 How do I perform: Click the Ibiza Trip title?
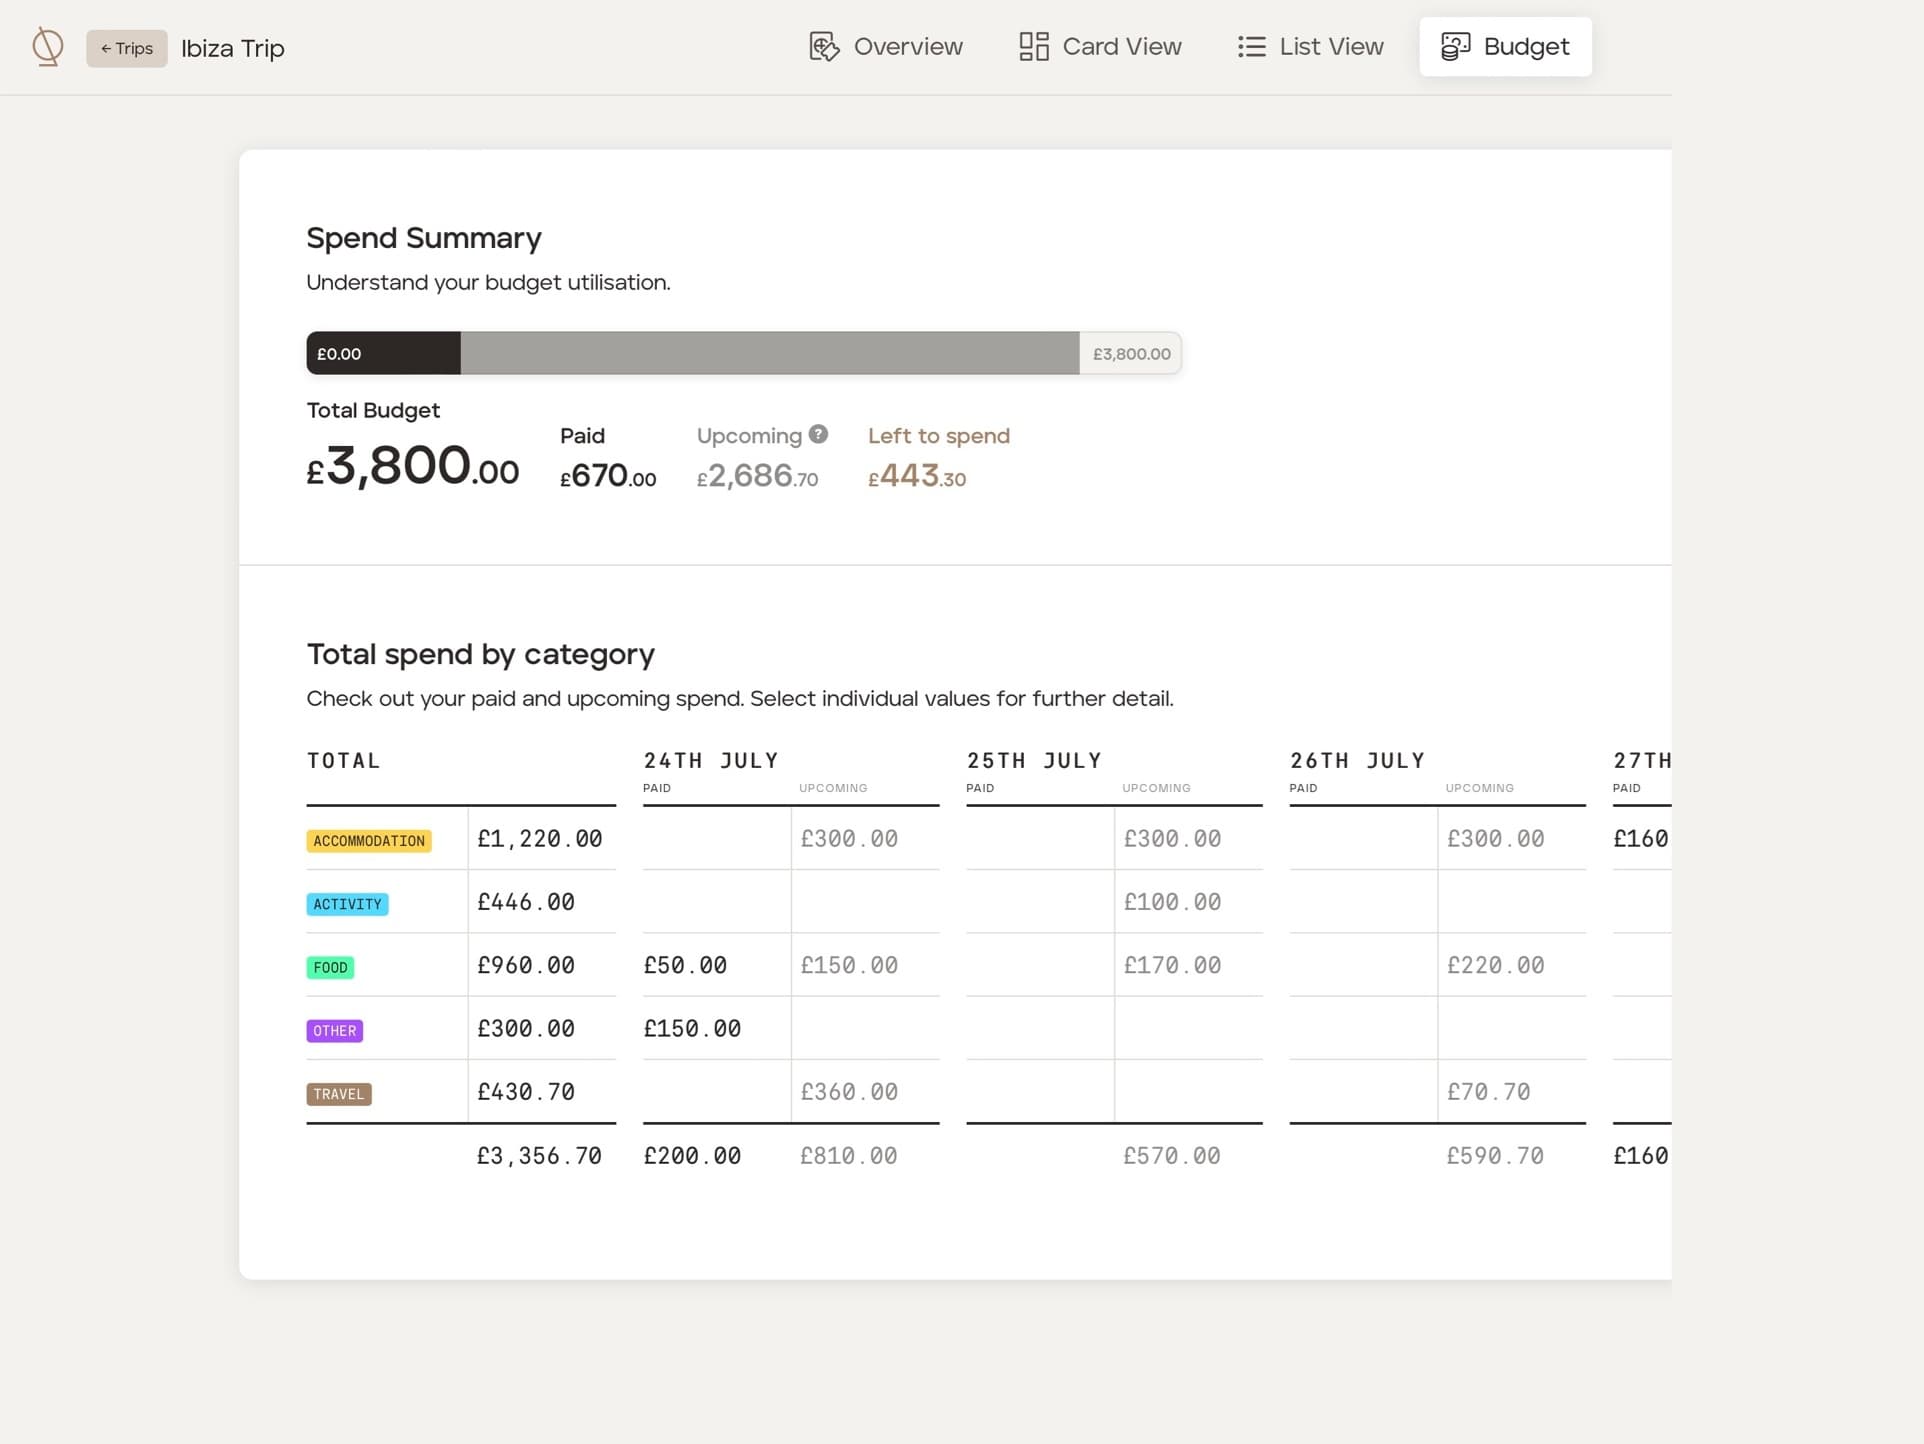pos(233,49)
